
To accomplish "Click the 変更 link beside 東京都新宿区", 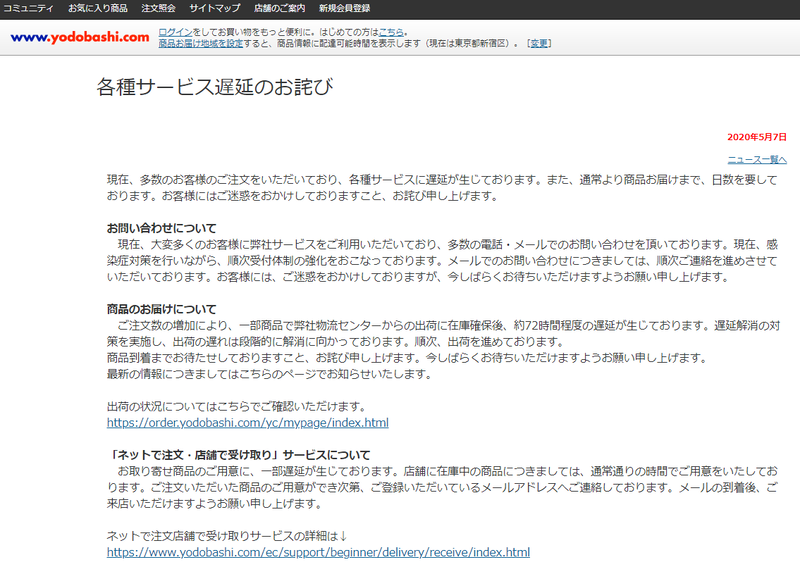I will coord(539,44).
